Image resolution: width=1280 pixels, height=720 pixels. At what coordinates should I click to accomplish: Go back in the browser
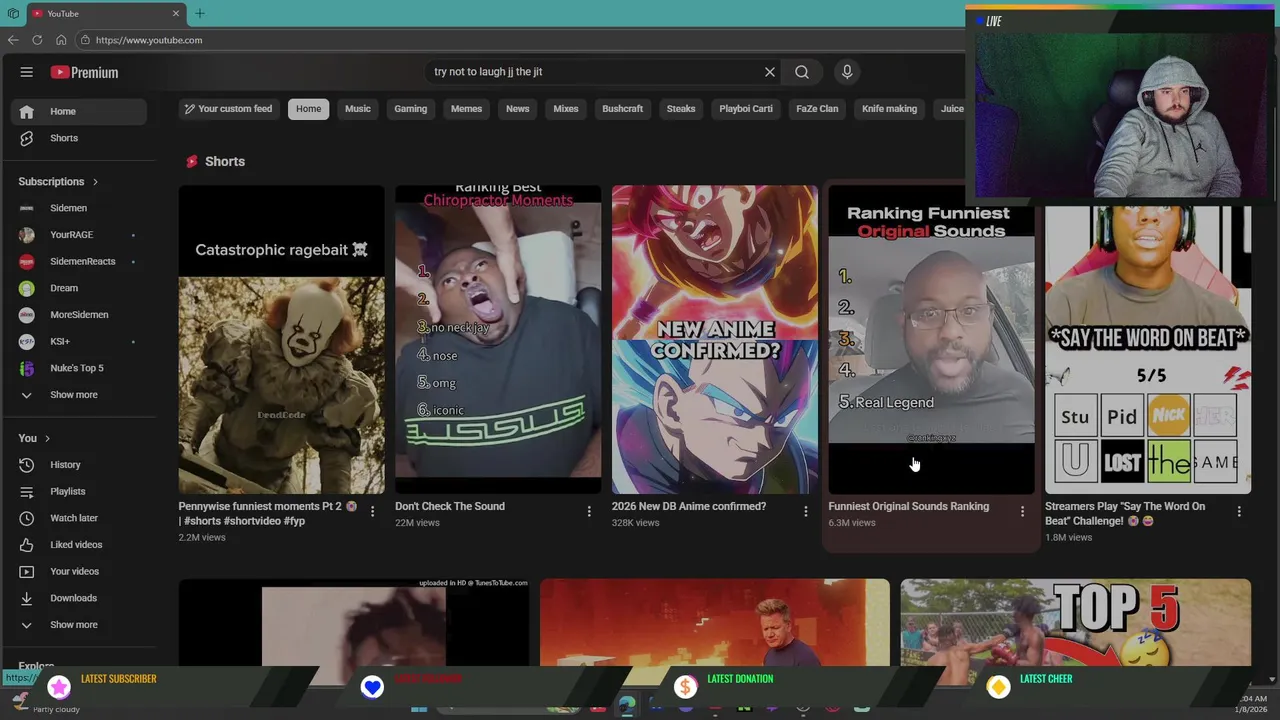[13, 40]
